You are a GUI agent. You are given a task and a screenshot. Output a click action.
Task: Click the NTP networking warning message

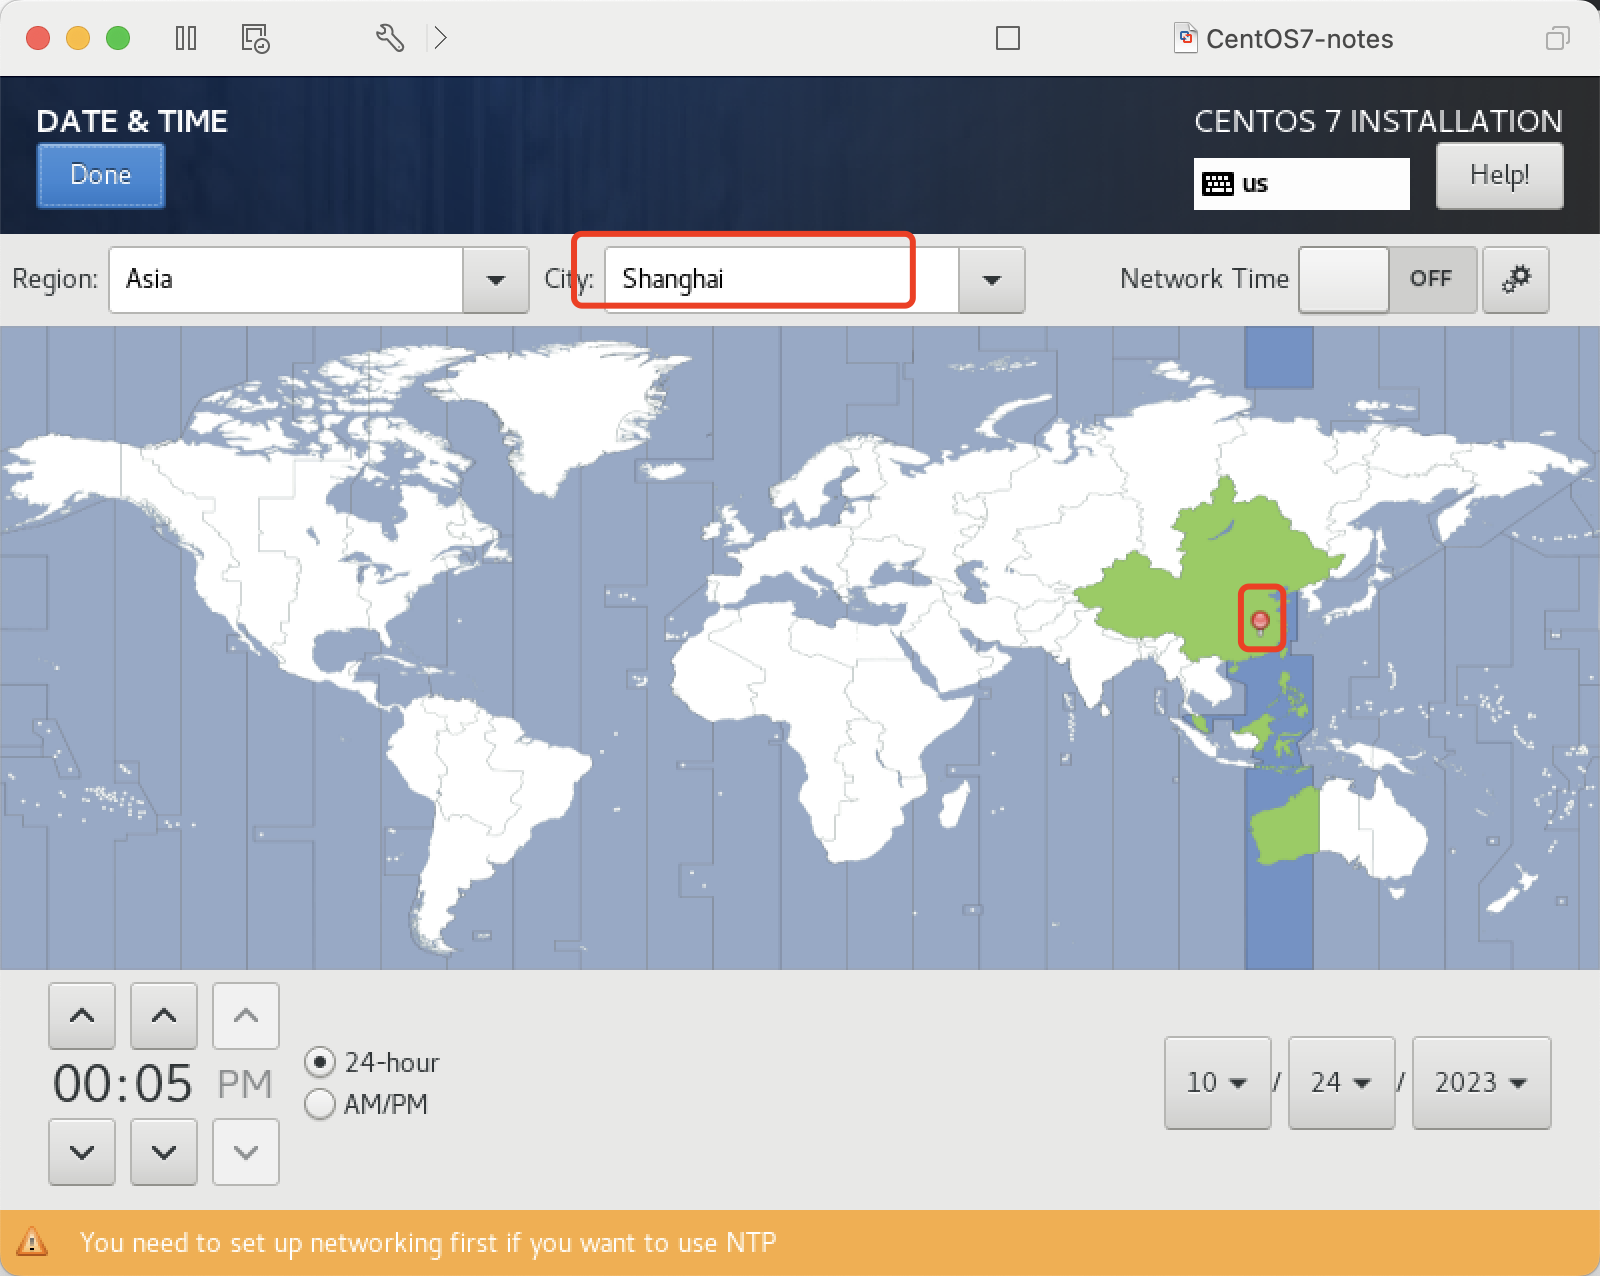coord(428,1243)
